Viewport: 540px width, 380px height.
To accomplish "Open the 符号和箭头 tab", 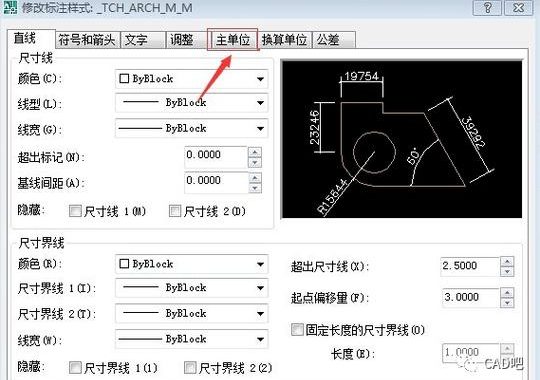I will (87, 40).
